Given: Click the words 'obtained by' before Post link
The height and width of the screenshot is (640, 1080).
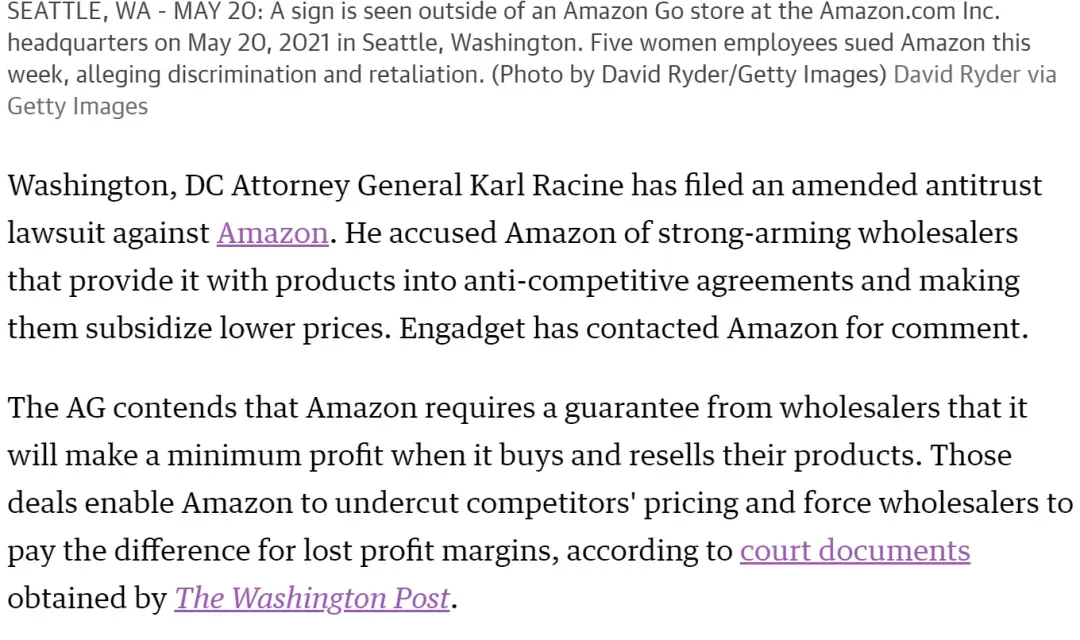Looking at the screenshot, I should (x=87, y=599).
